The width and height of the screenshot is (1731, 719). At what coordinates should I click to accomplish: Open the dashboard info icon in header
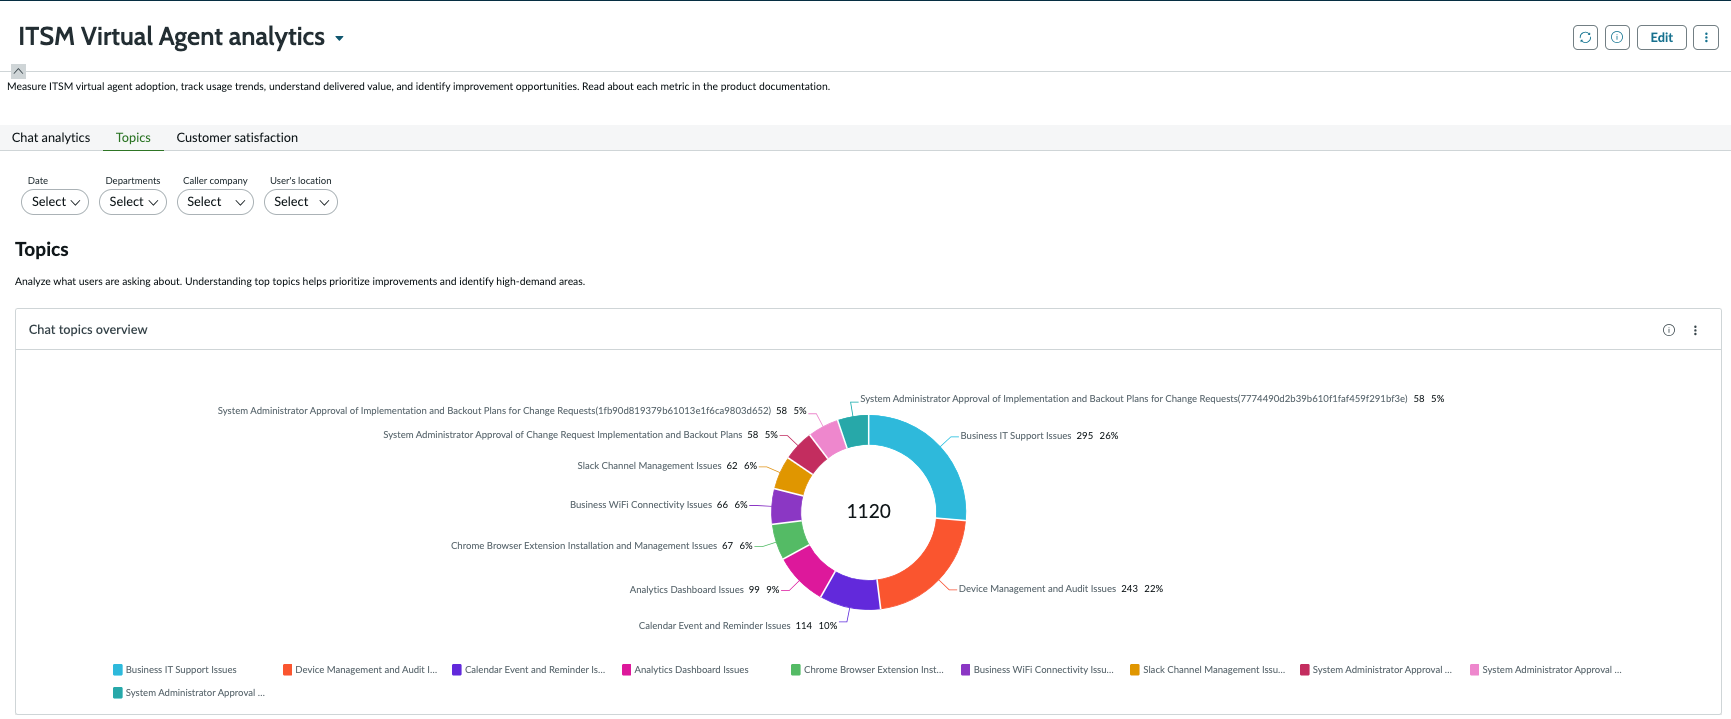tap(1617, 37)
